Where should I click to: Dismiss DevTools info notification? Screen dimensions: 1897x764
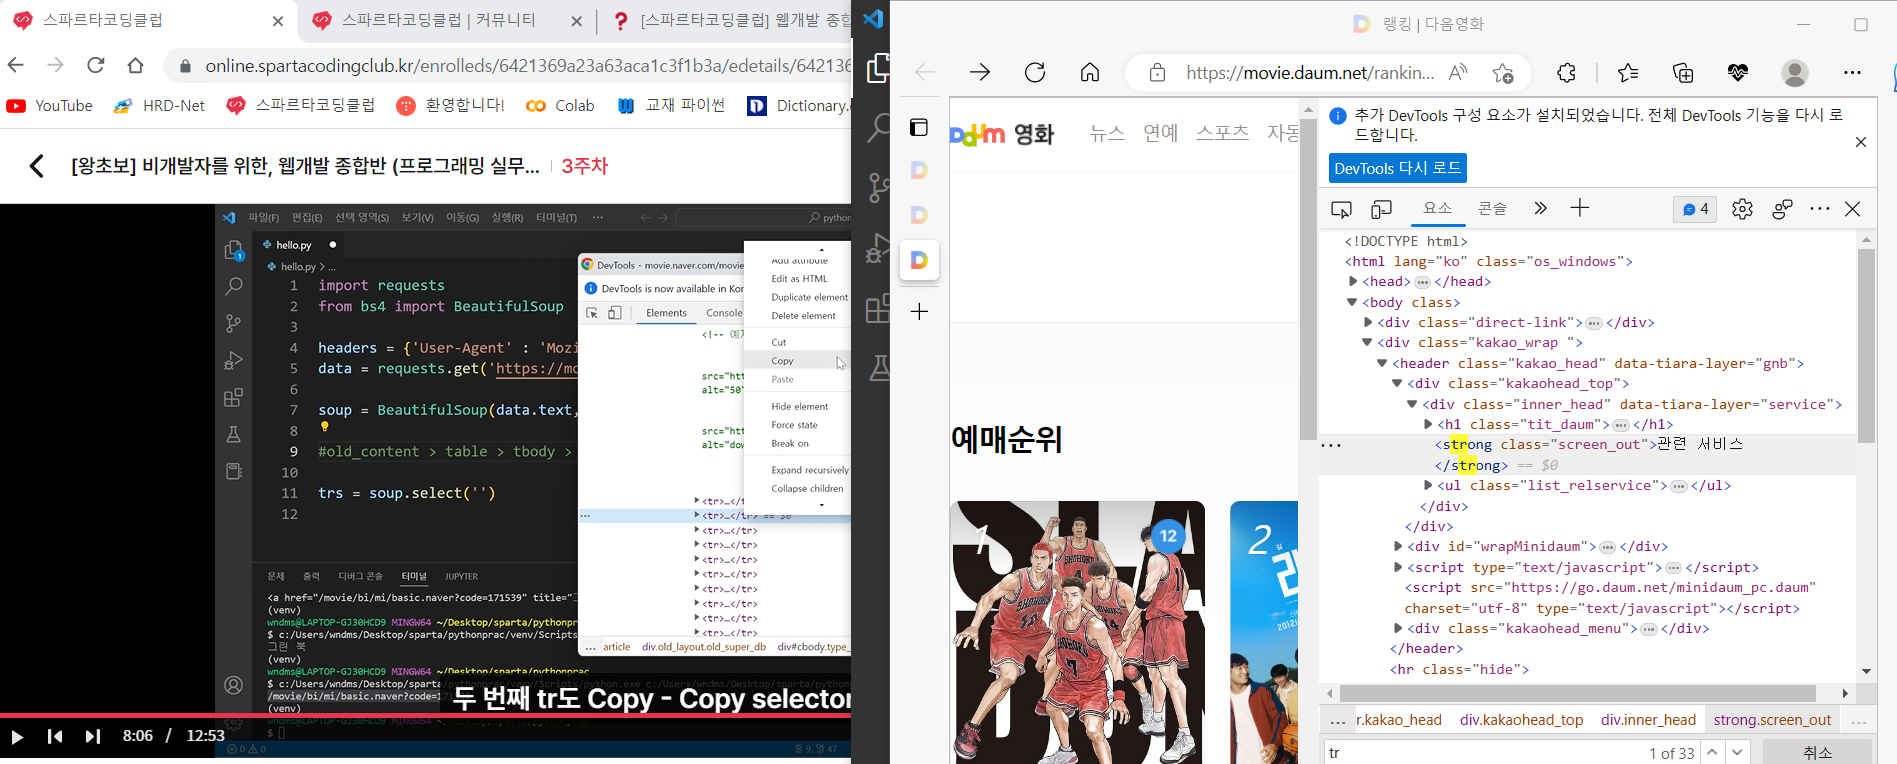(1861, 142)
